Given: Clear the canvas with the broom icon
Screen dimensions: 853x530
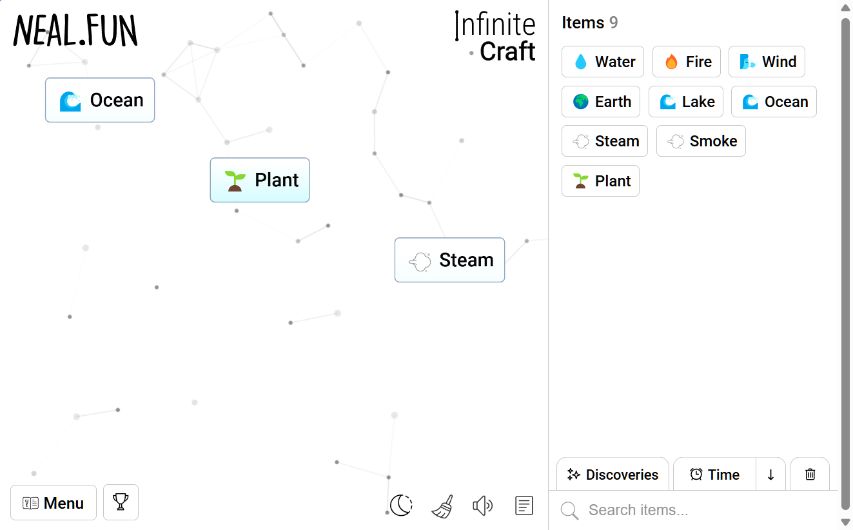Looking at the screenshot, I should [443, 506].
